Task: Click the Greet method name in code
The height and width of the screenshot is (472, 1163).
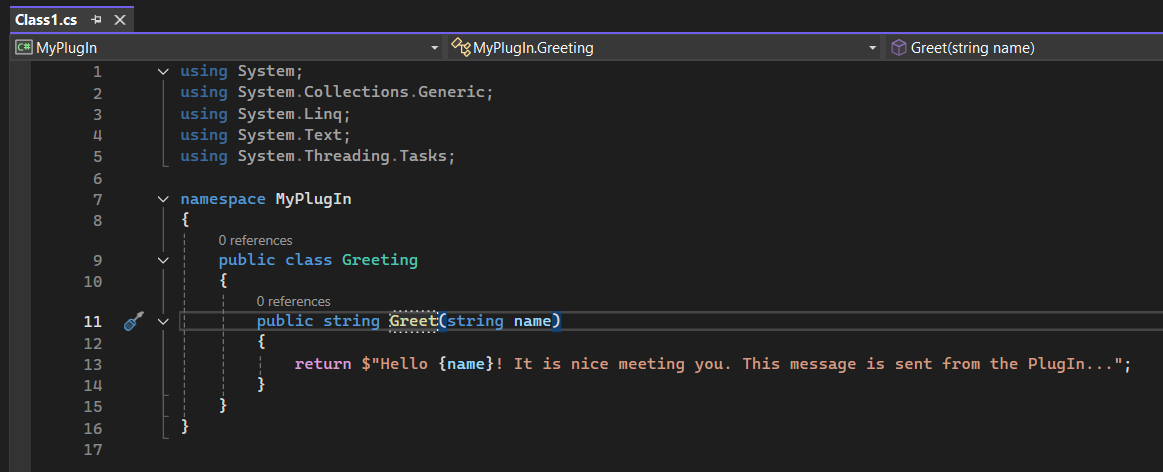Action: [x=413, y=321]
